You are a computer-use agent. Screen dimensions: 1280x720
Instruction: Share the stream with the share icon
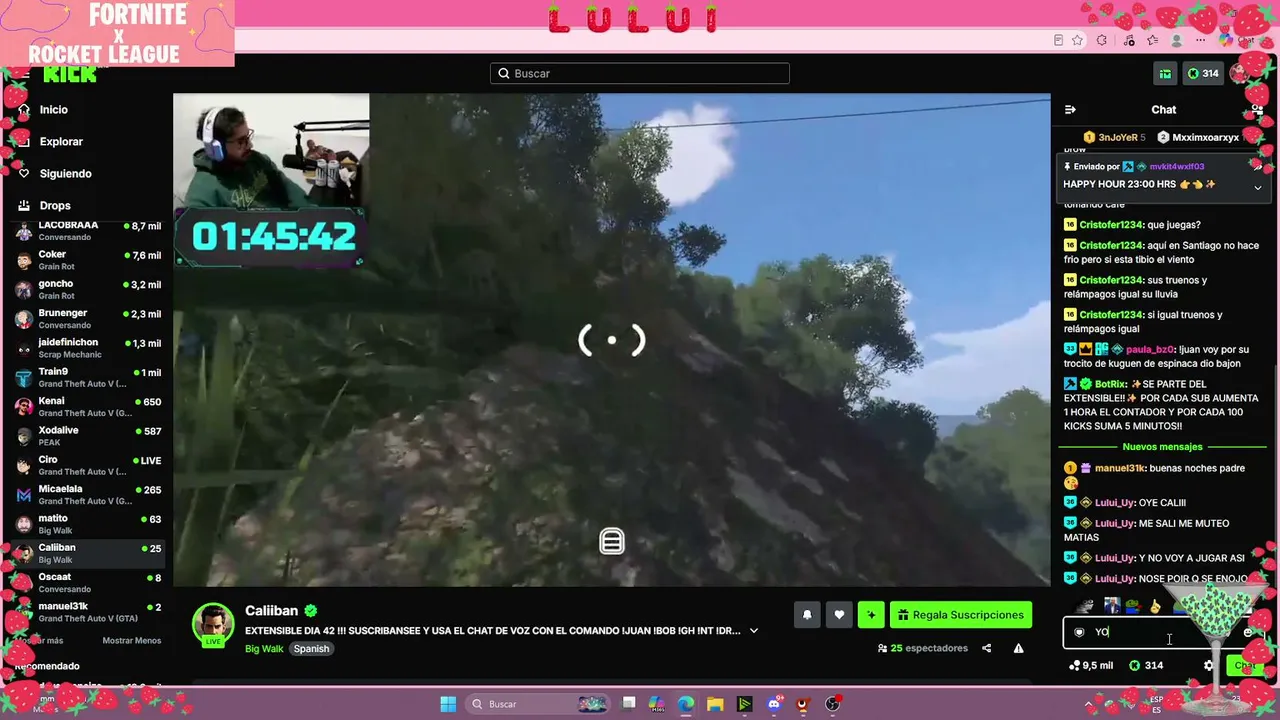point(986,648)
